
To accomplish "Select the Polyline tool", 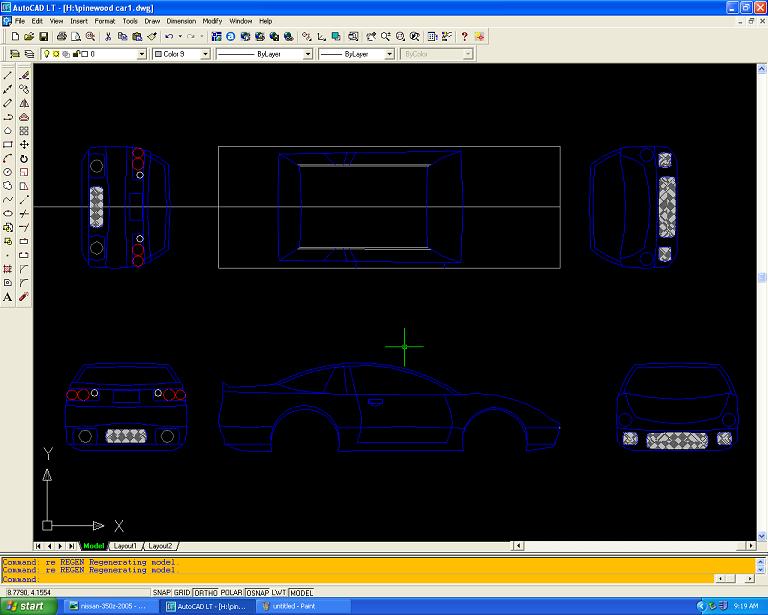I will pyautogui.click(x=8, y=117).
